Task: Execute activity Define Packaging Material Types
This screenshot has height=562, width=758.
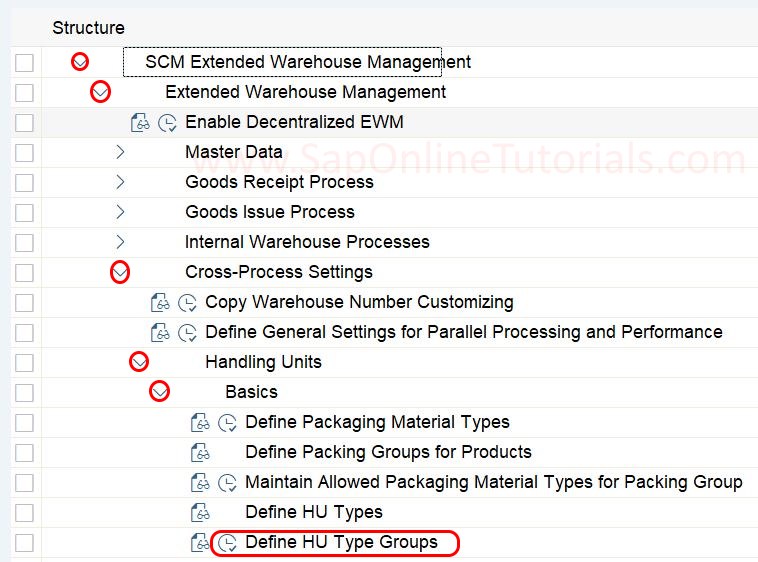Action: coord(227,423)
